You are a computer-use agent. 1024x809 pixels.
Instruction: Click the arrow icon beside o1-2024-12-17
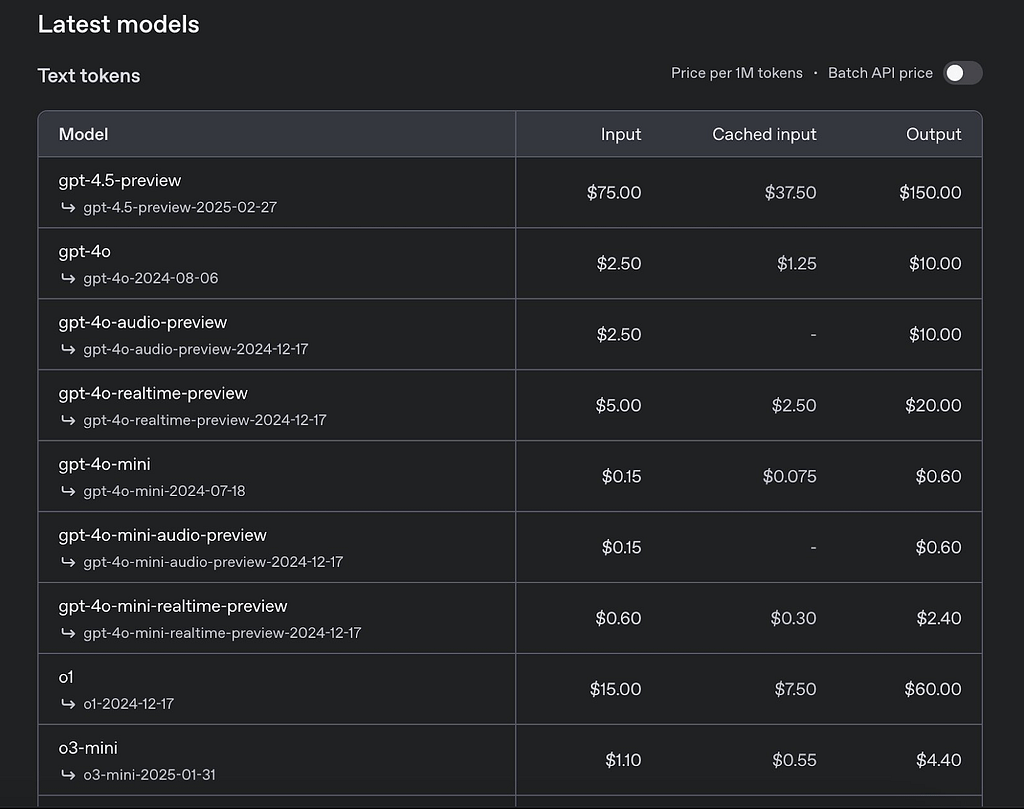(x=68, y=704)
